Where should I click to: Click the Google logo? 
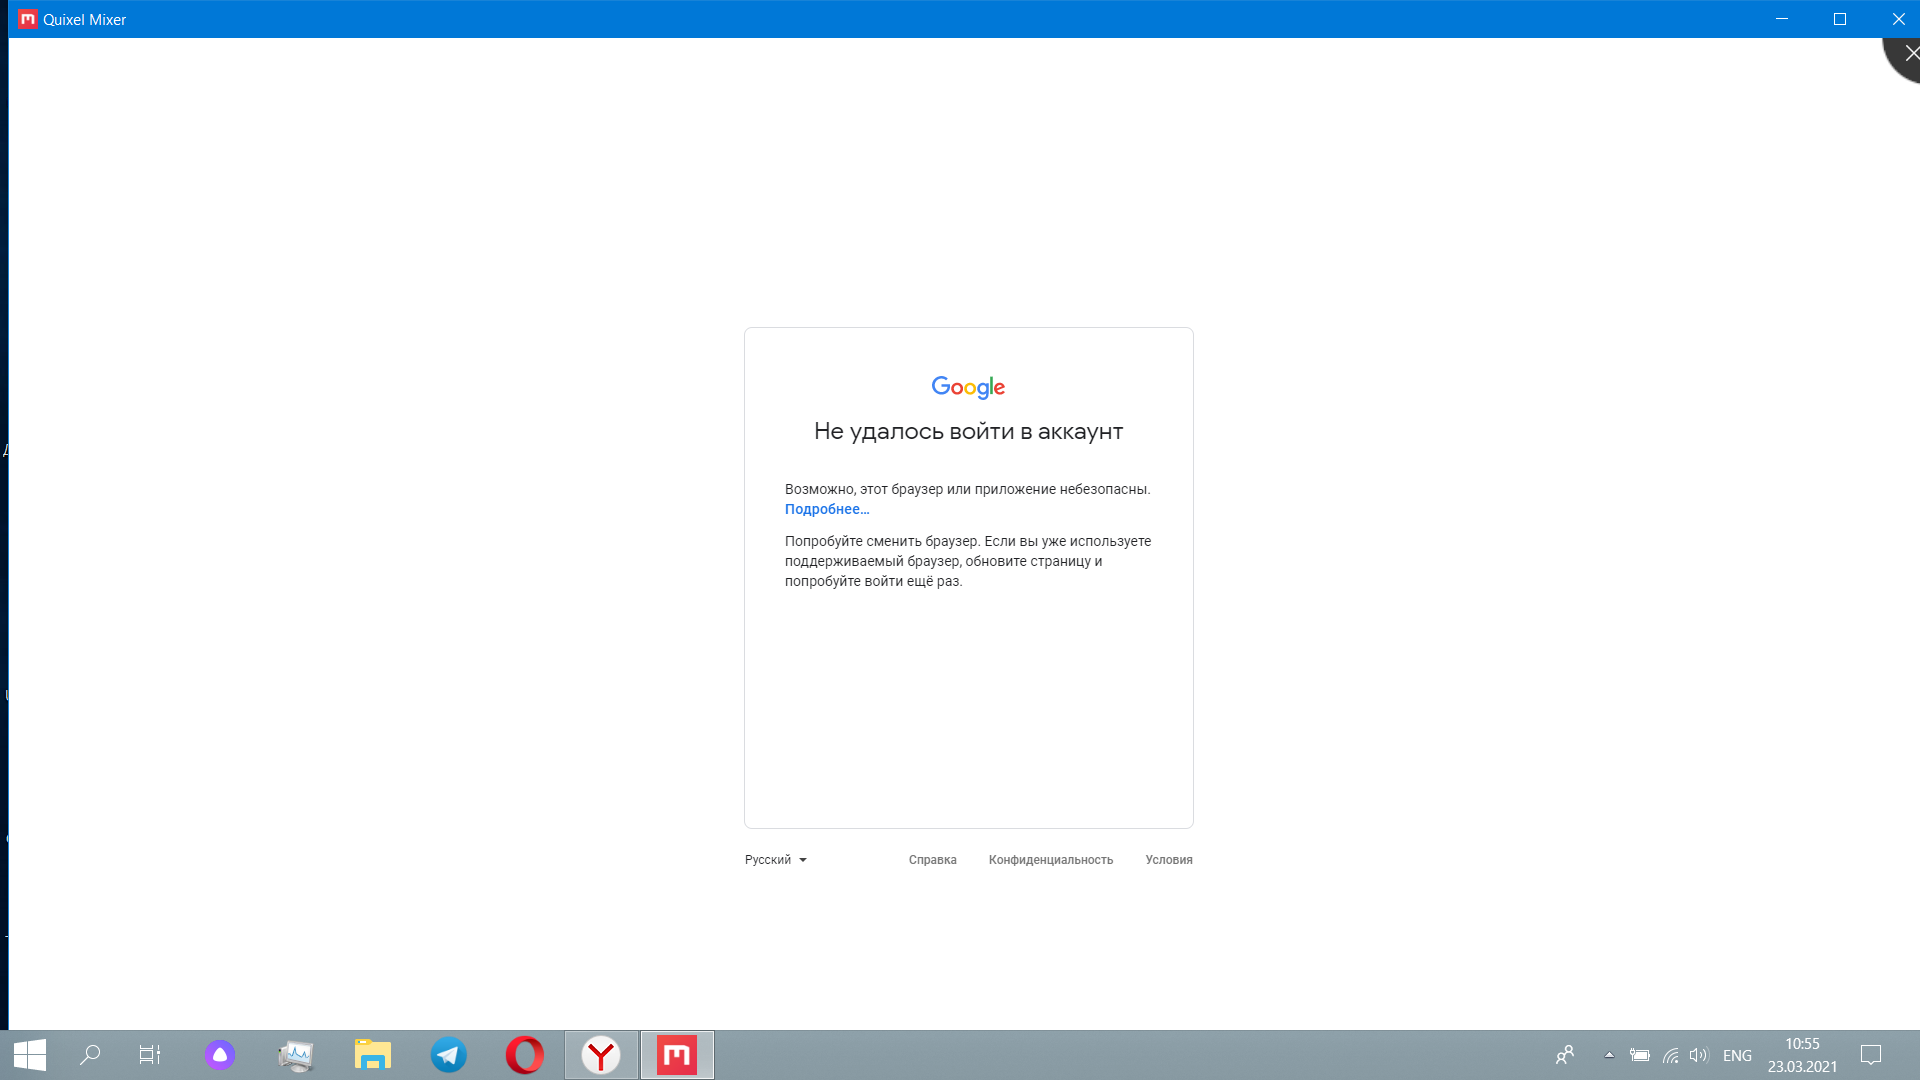[968, 387]
